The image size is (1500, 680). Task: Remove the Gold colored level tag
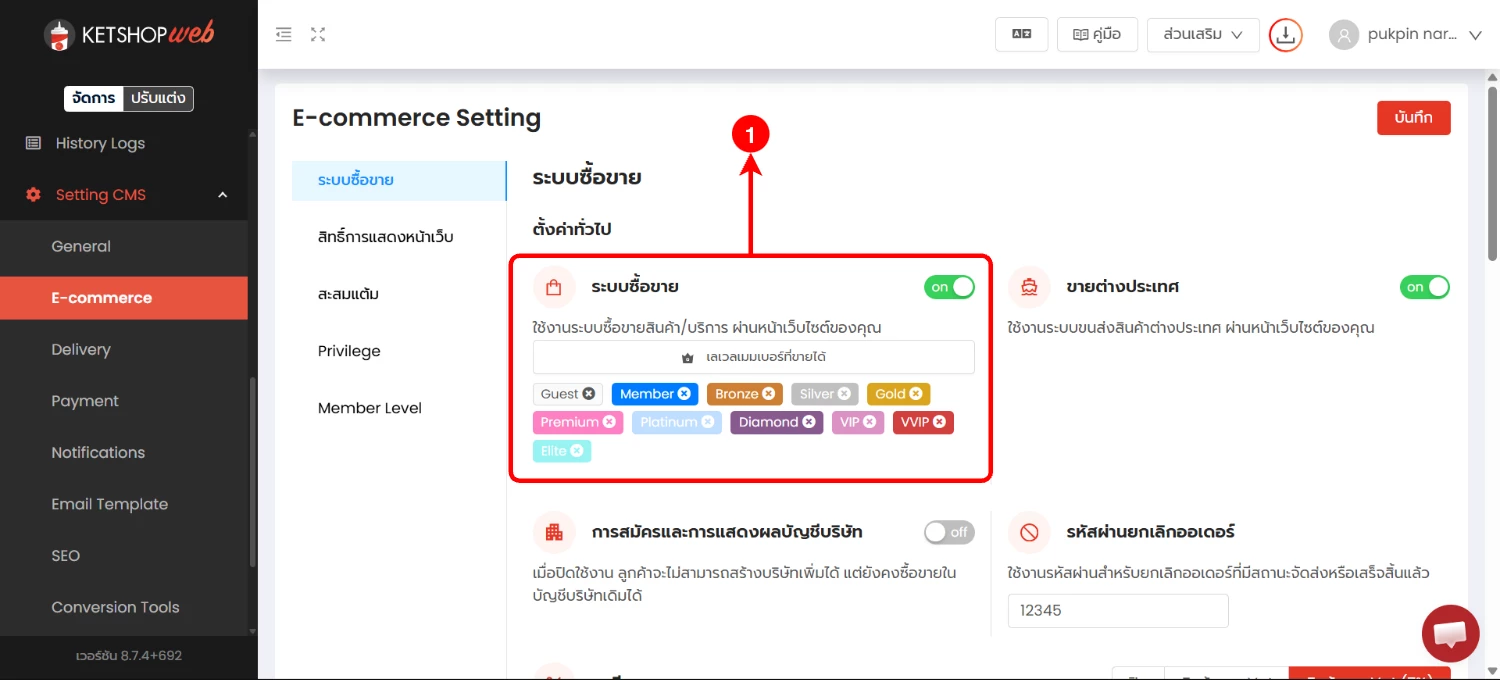coord(916,394)
